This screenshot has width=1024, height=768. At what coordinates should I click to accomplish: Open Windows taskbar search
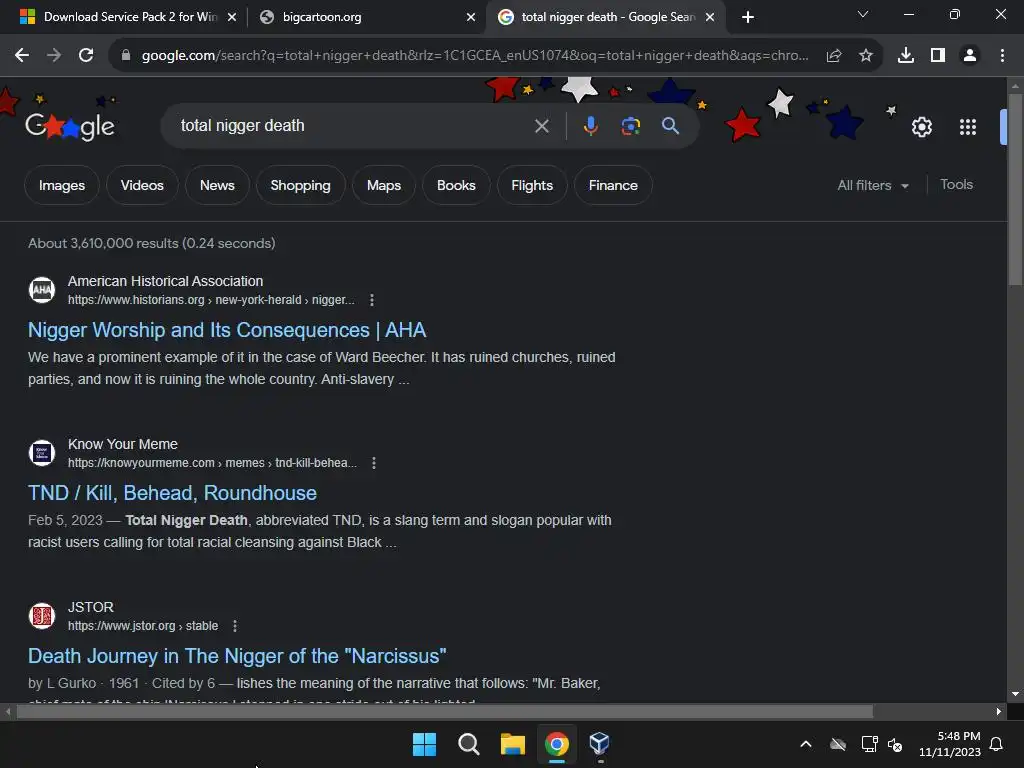tap(468, 744)
